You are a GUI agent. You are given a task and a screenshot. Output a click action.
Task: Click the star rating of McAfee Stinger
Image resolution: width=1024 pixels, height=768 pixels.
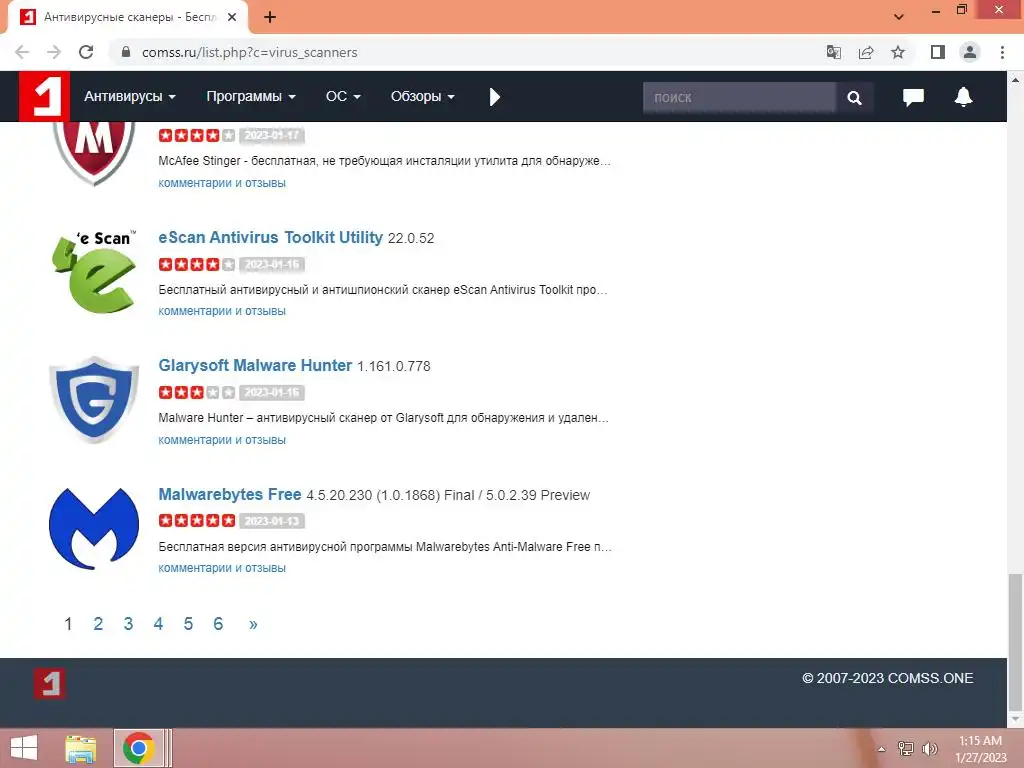coord(197,135)
